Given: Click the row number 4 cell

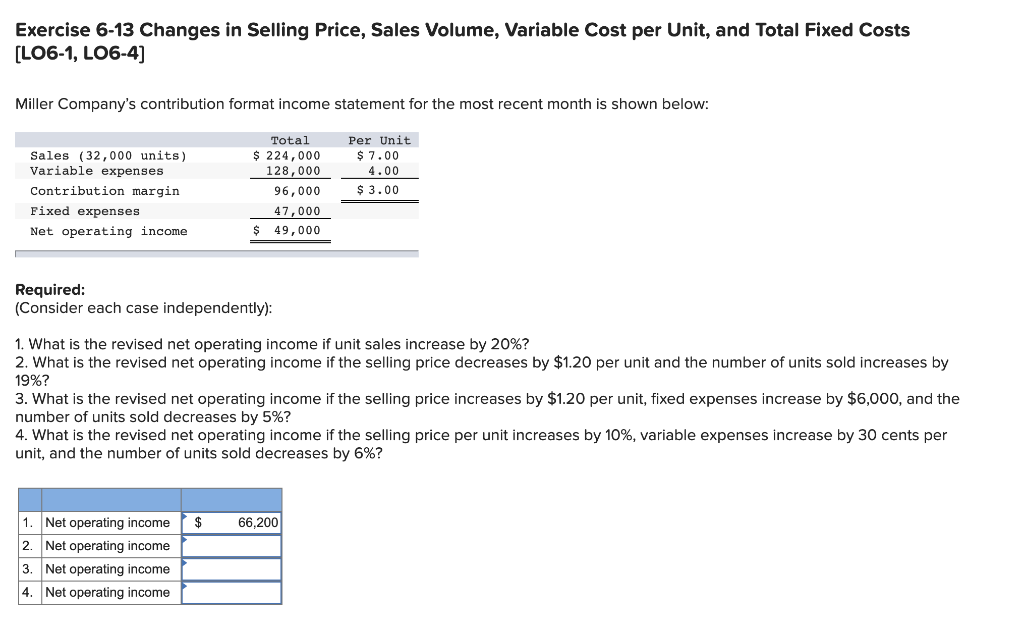Looking at the screenshot, I should coord(27,591).
